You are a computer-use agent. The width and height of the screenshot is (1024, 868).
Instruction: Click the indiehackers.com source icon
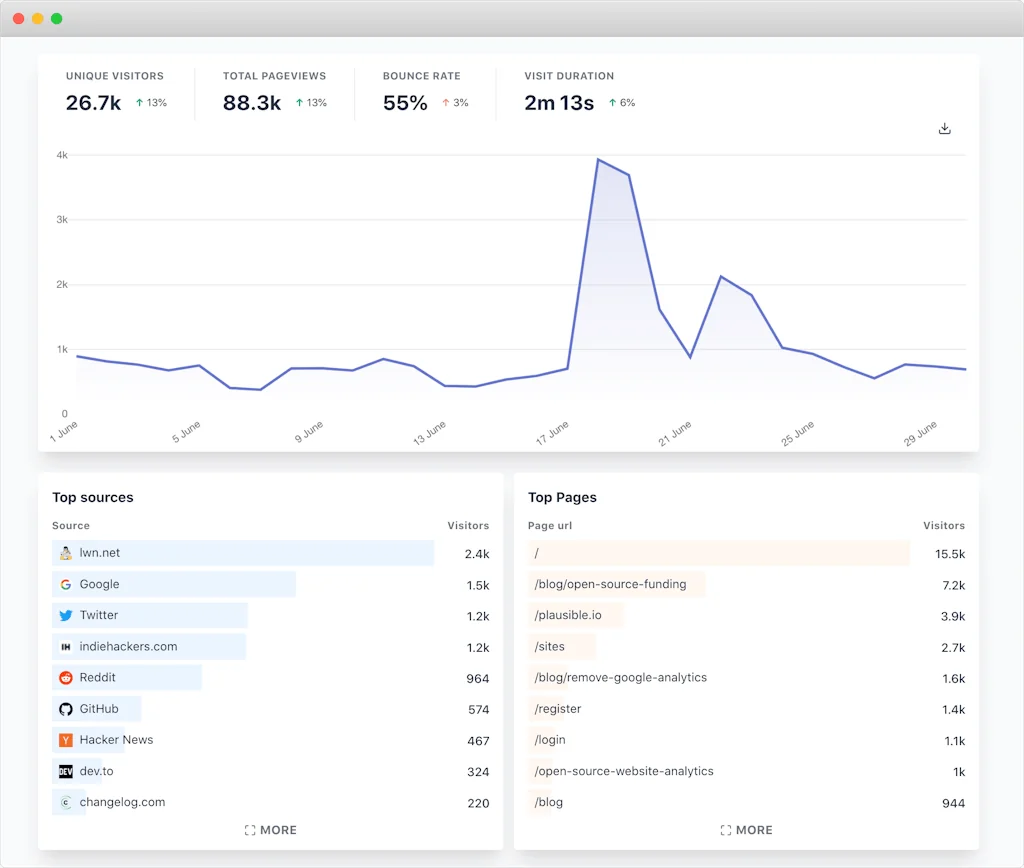click(67, 646)
